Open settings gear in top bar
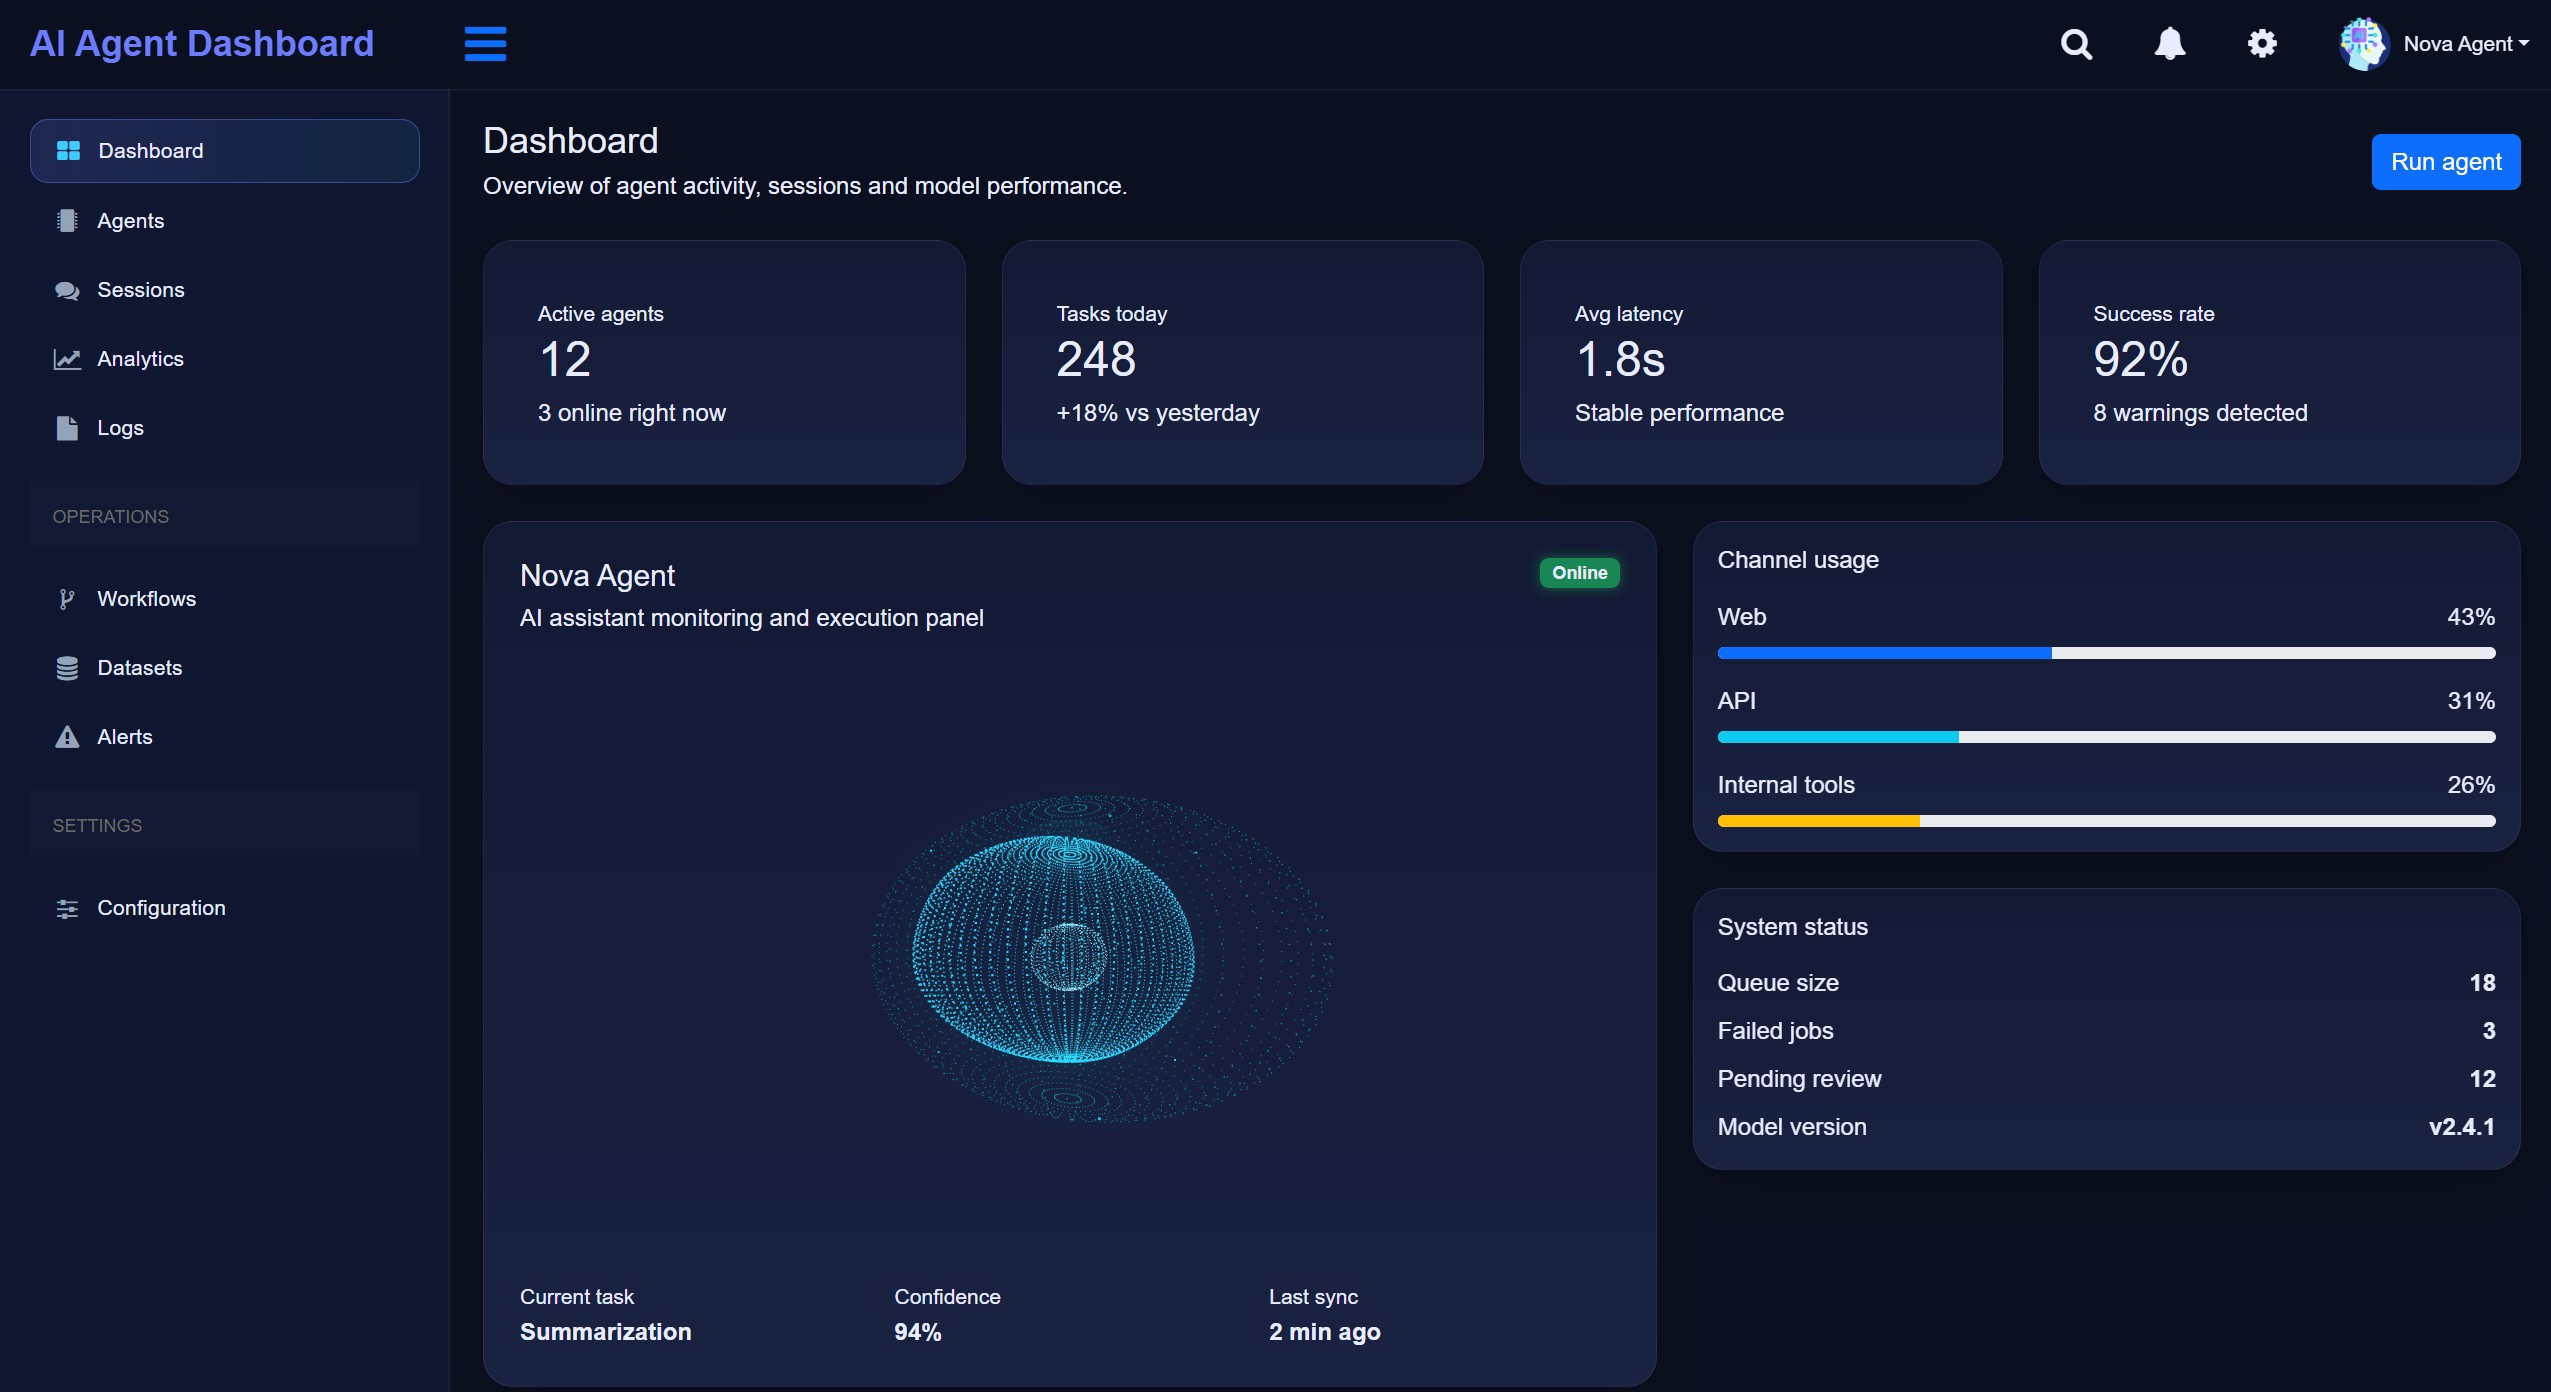The image size is (2551, 1392). [x=2262, y=44]
